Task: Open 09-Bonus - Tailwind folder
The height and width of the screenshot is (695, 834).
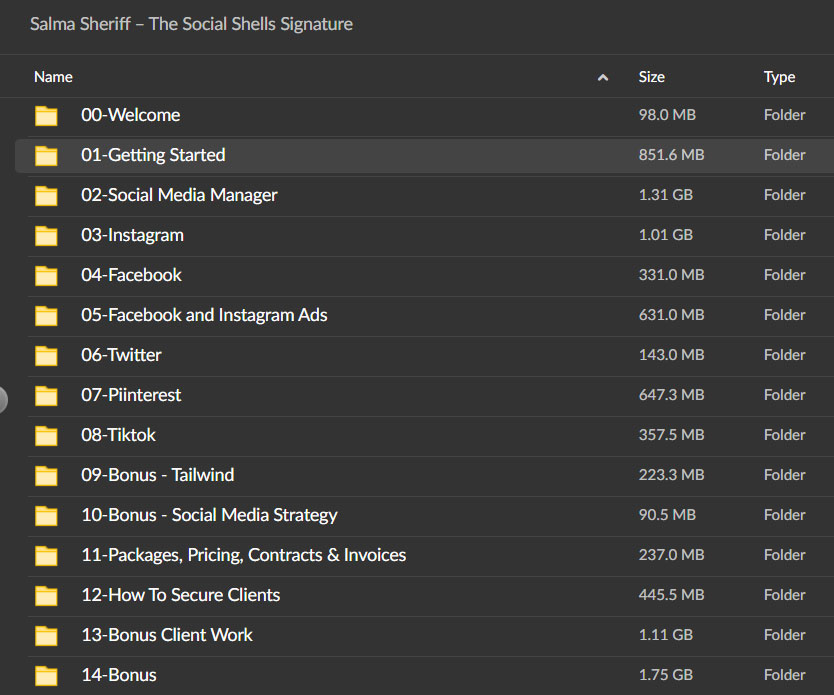Action: pyautogui.click(x=157, y=475)
